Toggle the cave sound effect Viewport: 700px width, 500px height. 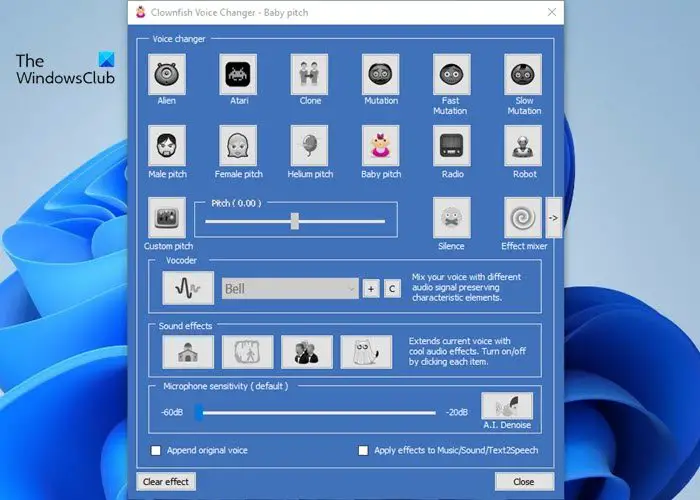pos(247,352)
